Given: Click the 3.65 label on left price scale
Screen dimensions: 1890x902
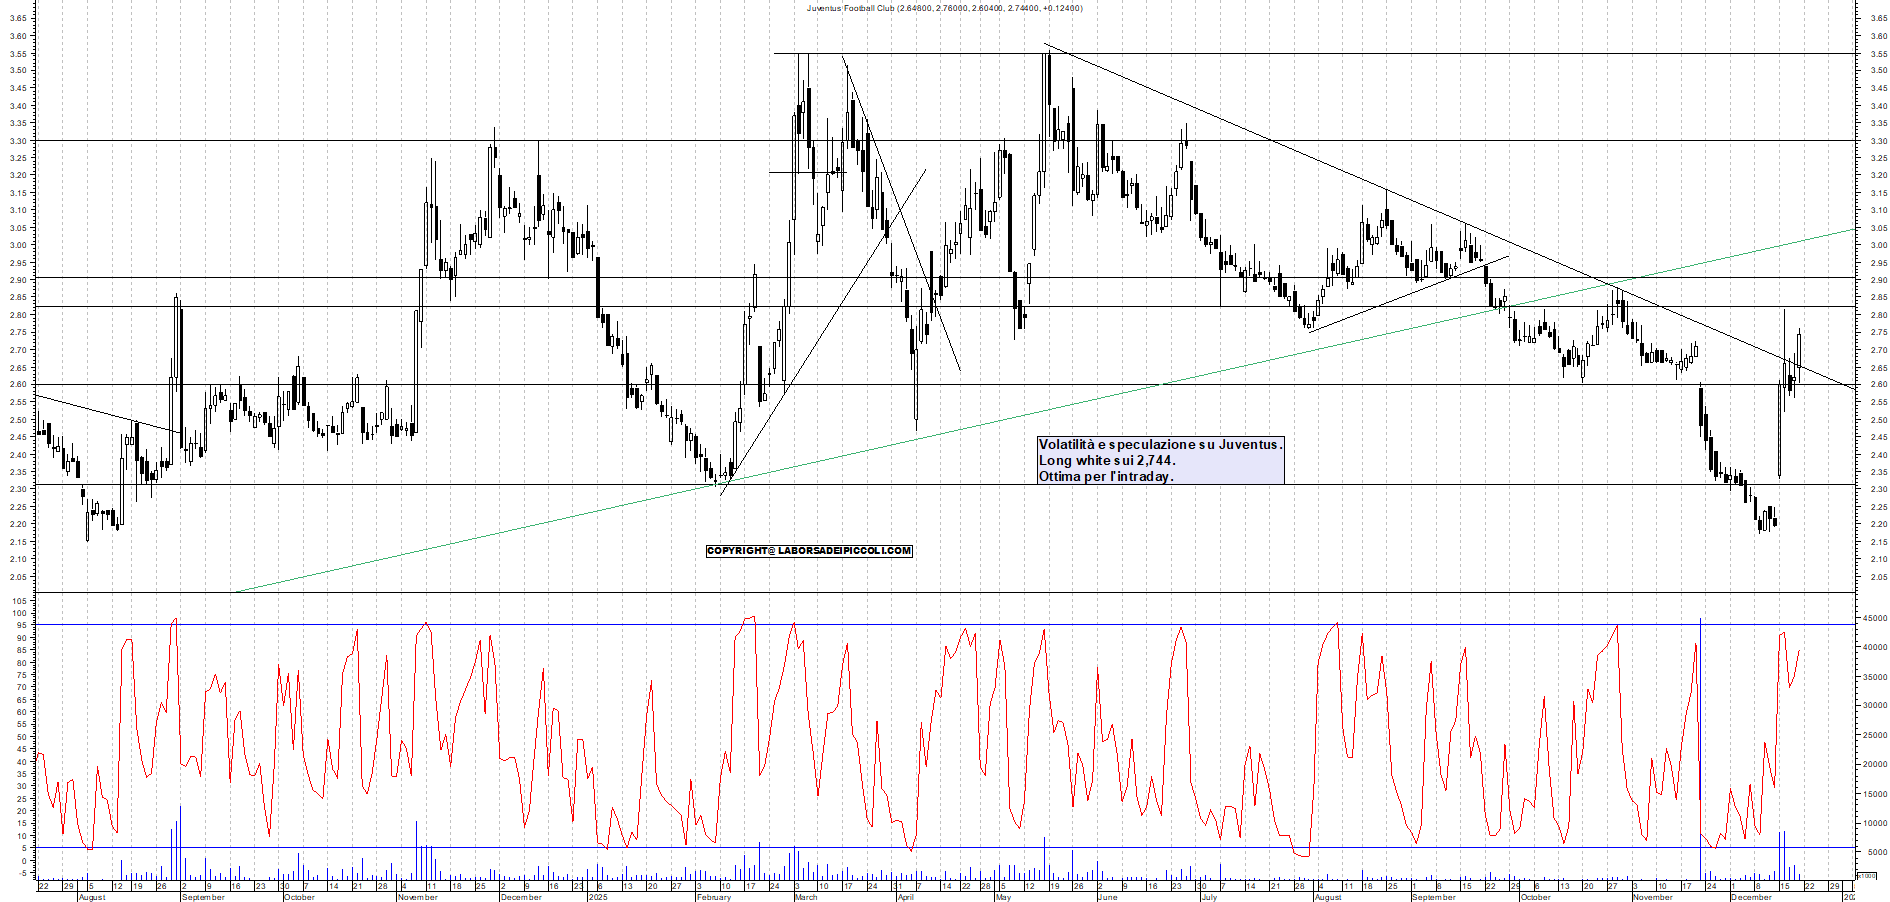Looking at the screenshot, I should [18, 19].
